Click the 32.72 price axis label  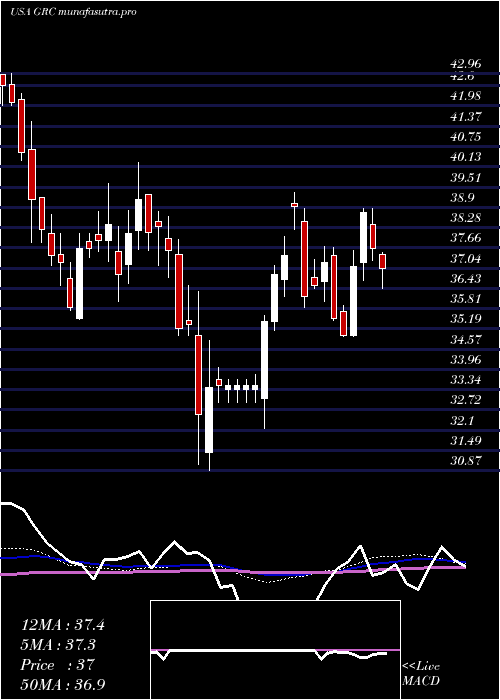(466, 400)
